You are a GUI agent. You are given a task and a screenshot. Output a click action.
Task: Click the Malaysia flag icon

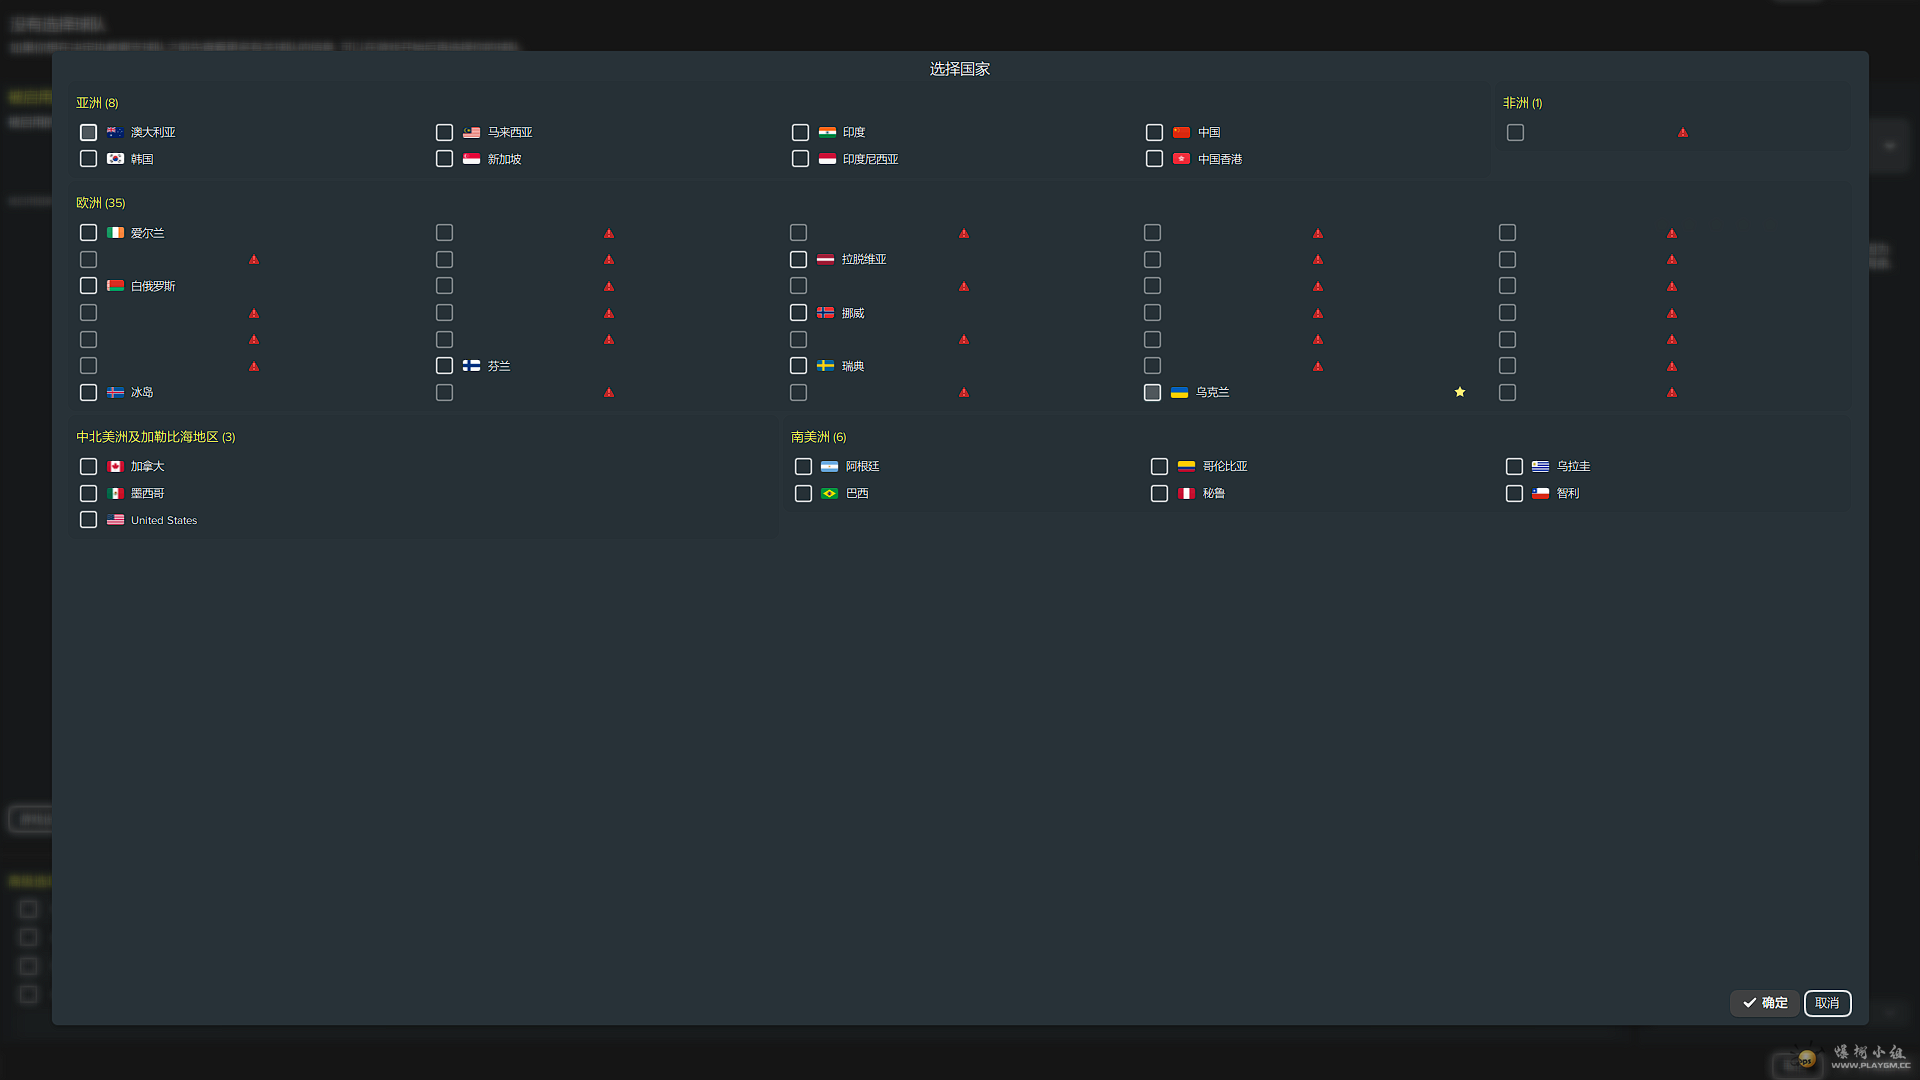pos(471,132)
